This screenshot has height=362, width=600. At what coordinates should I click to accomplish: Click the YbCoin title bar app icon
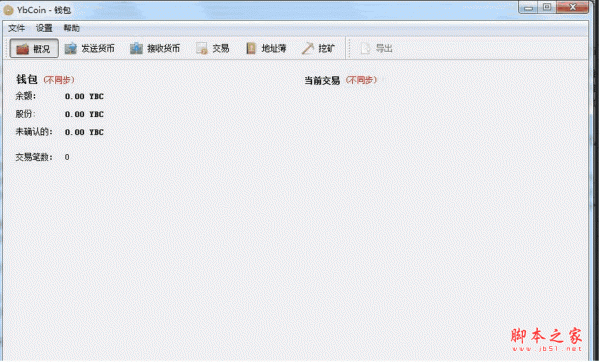point(8,10)
